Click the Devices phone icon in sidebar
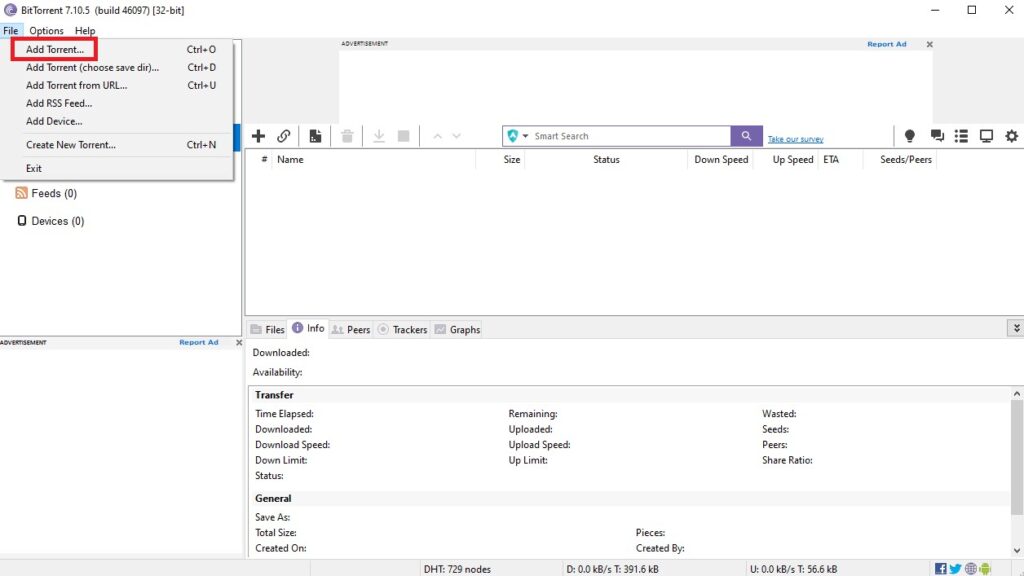The height and width of the screenshot is (576, 1024). pyautogui.click(x=22, y=221)
